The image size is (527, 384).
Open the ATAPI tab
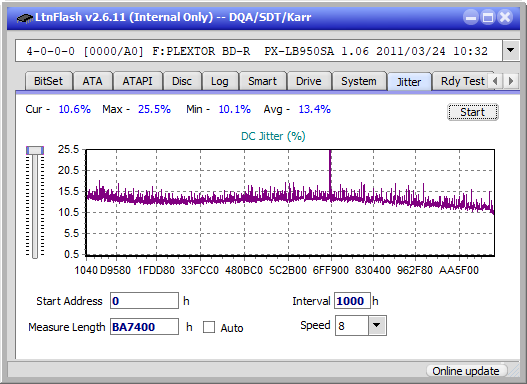(137, 81)
